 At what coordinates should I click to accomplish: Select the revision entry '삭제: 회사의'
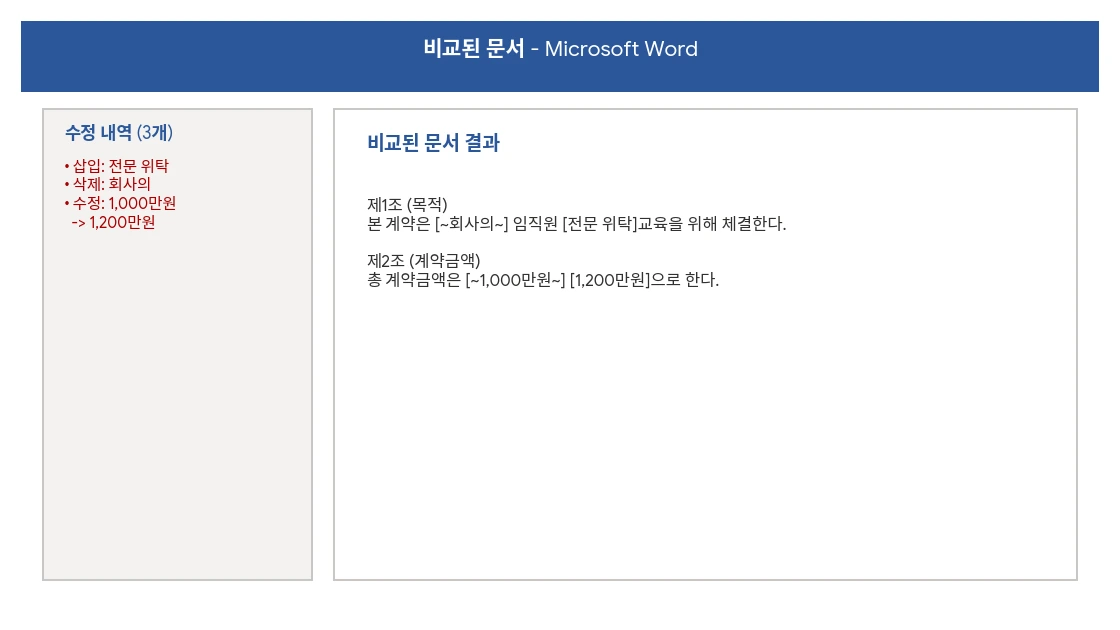click(x=107, y=184)
